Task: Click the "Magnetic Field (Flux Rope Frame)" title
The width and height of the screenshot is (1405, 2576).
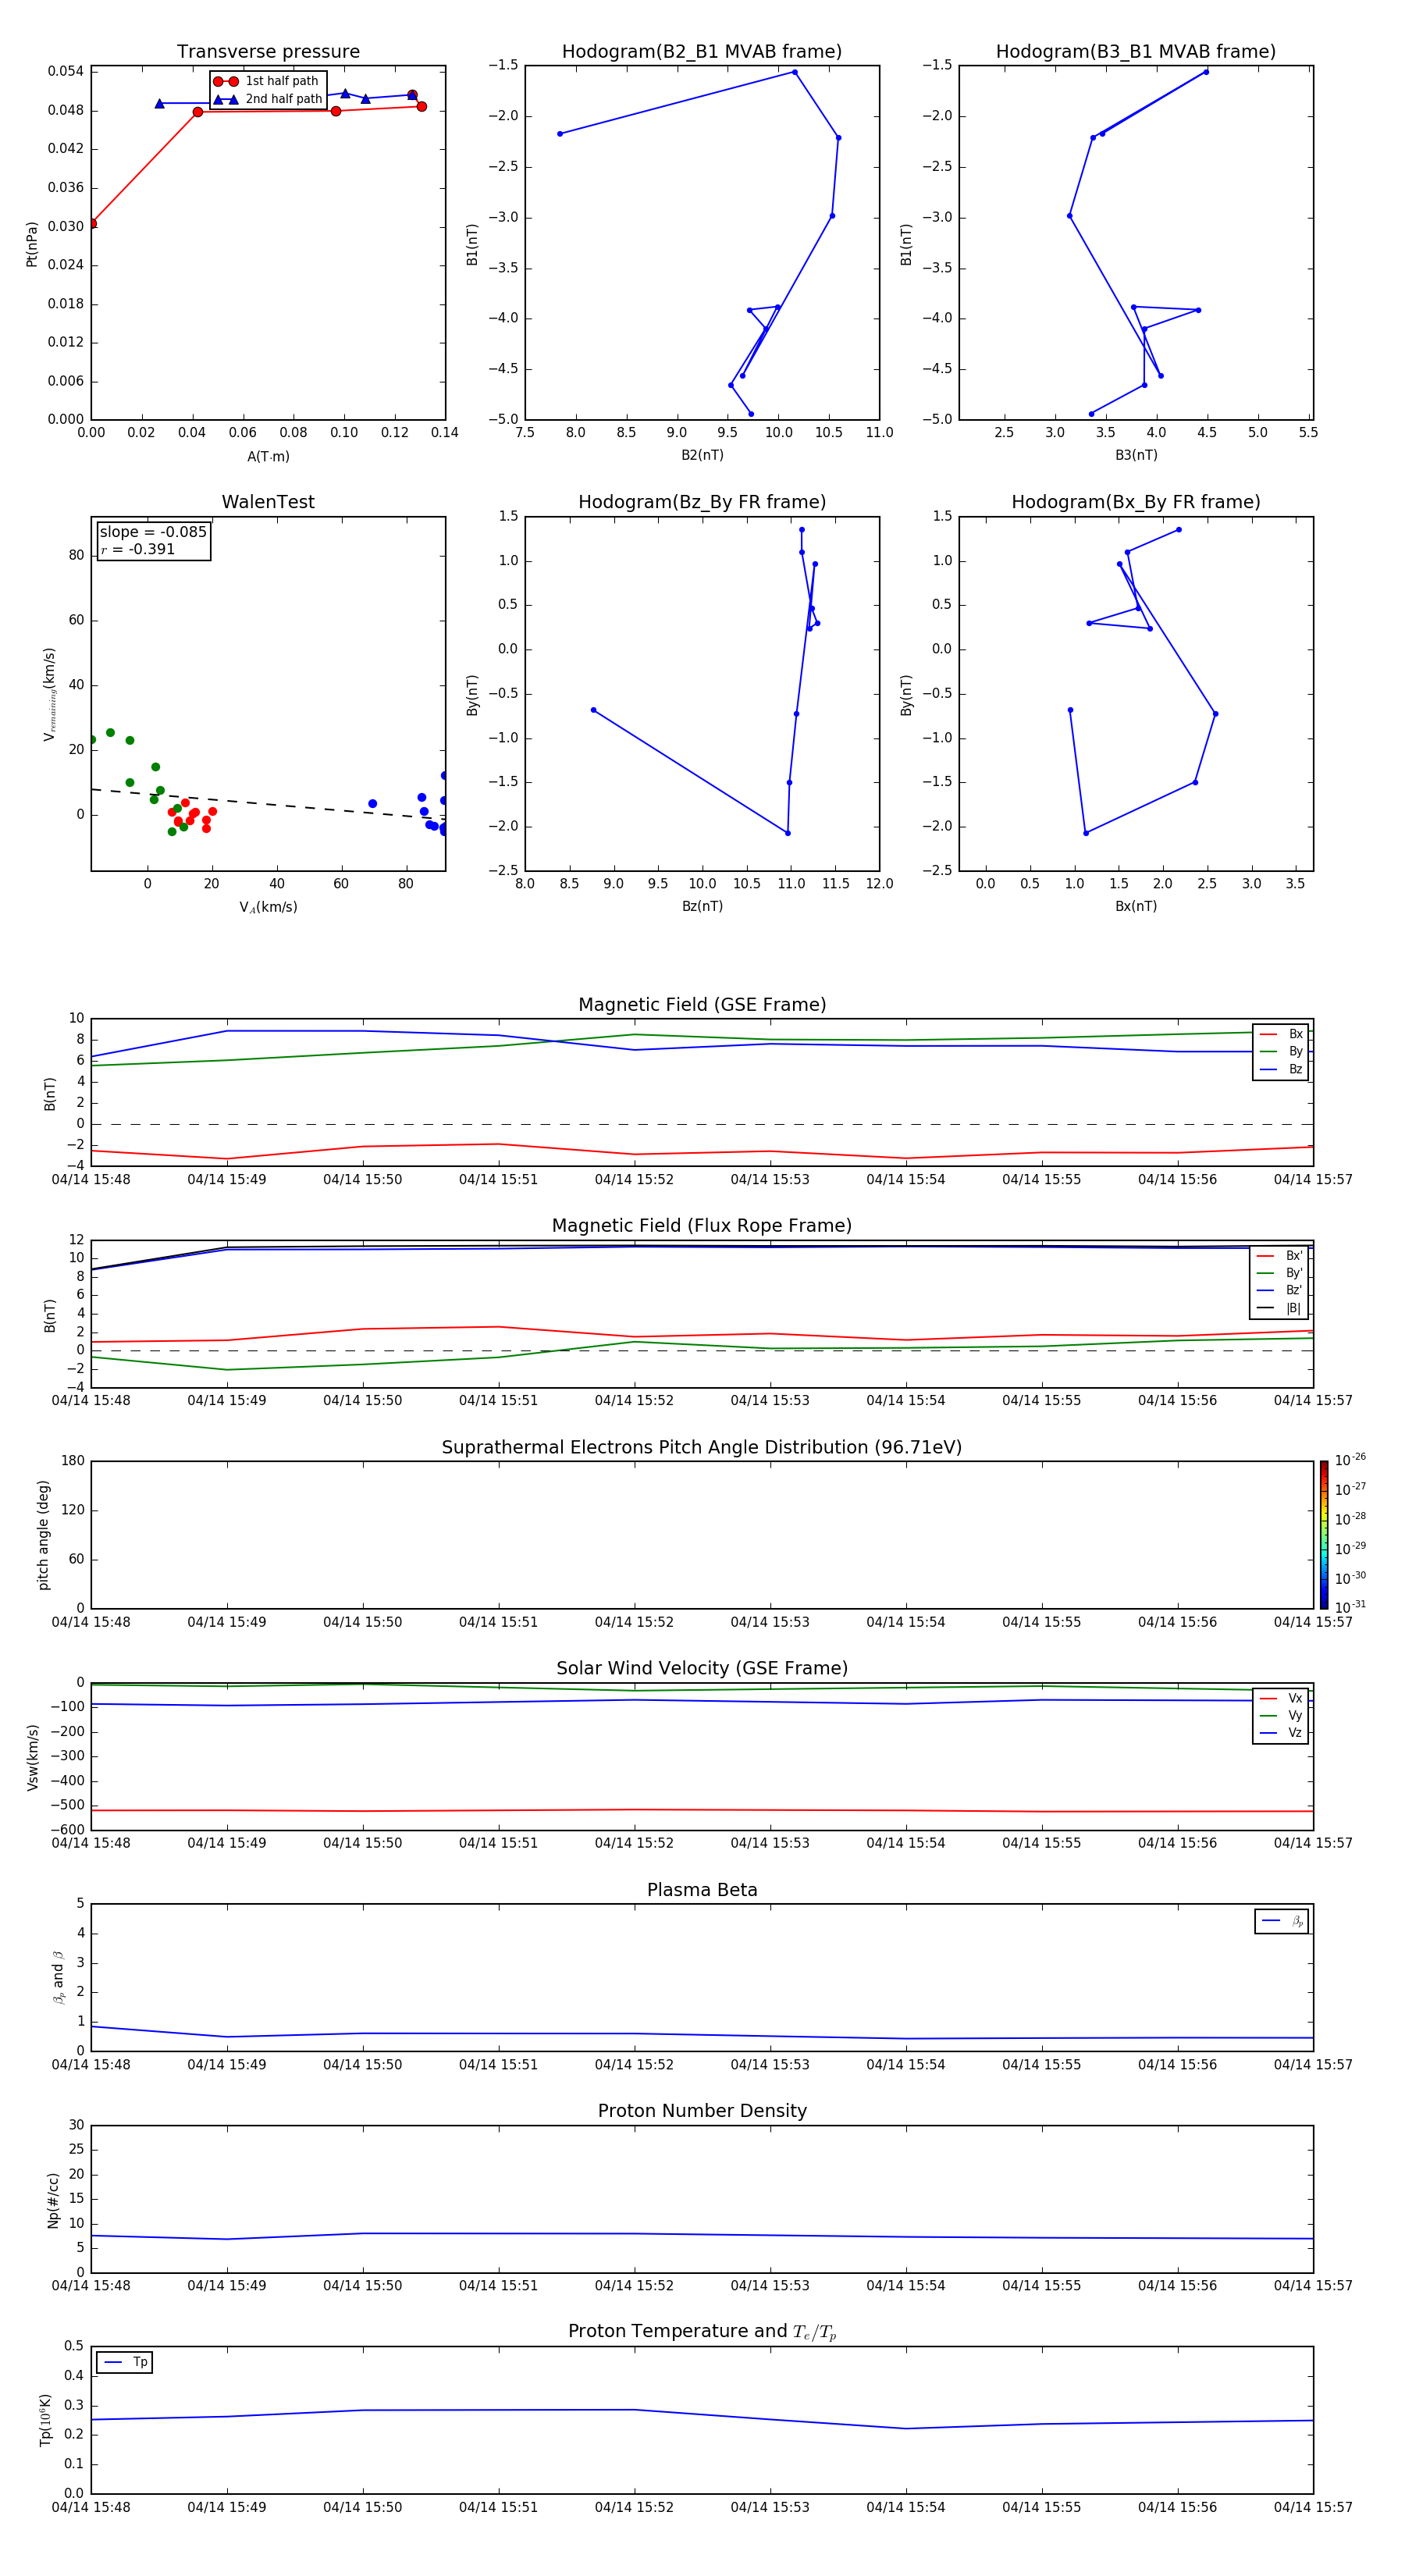Action: point(702,1226)
